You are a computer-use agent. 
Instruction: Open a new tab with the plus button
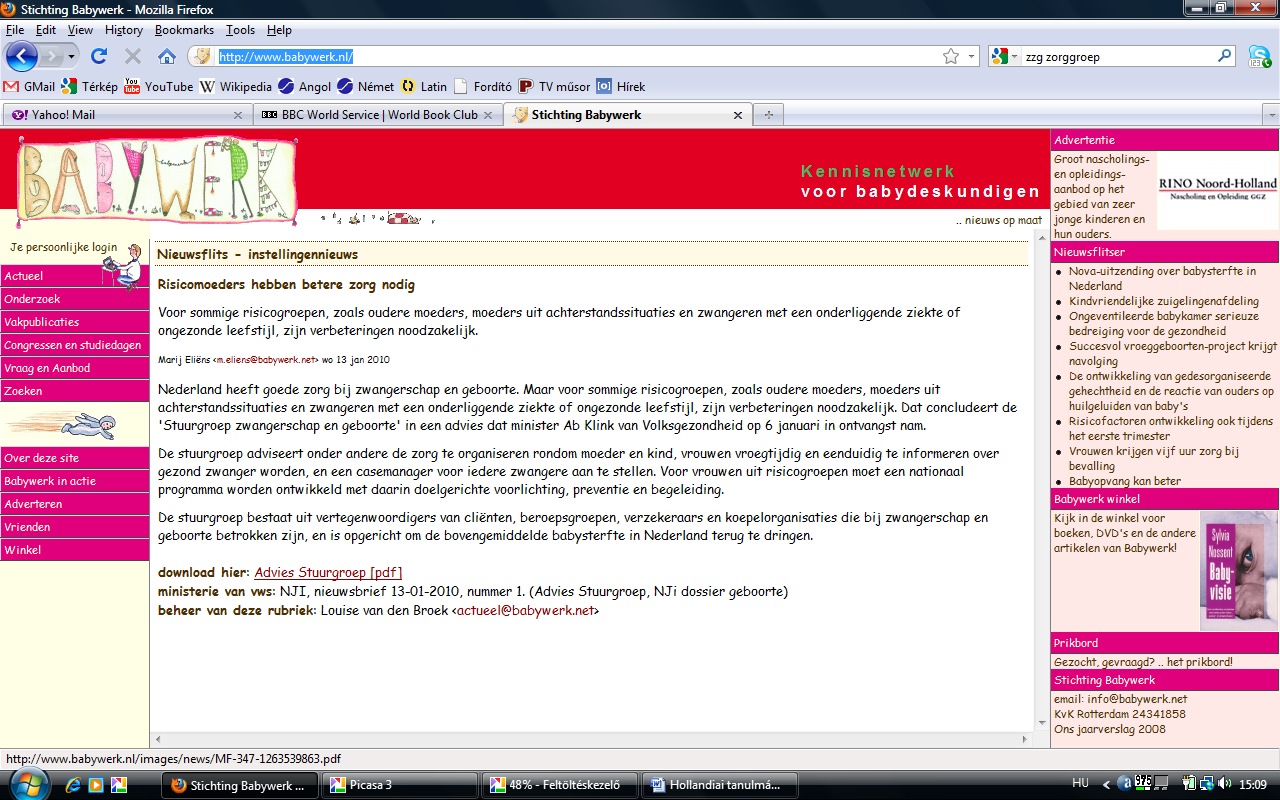pos(769,115)
